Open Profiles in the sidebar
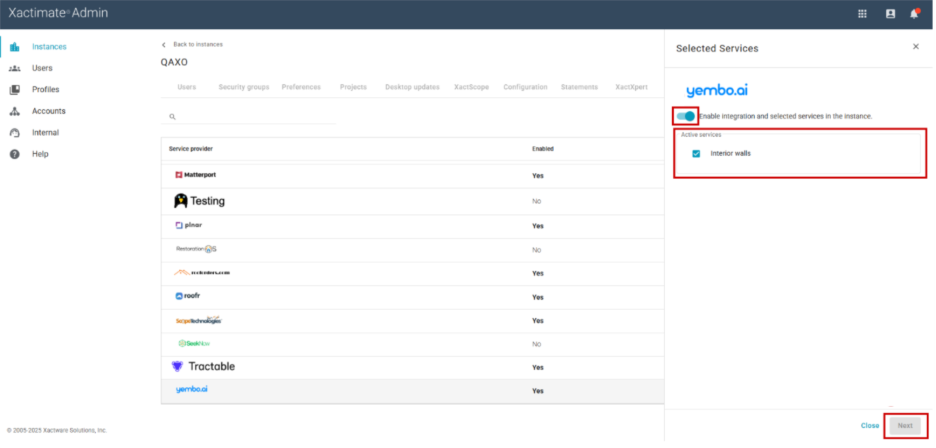 coord(45,90)
